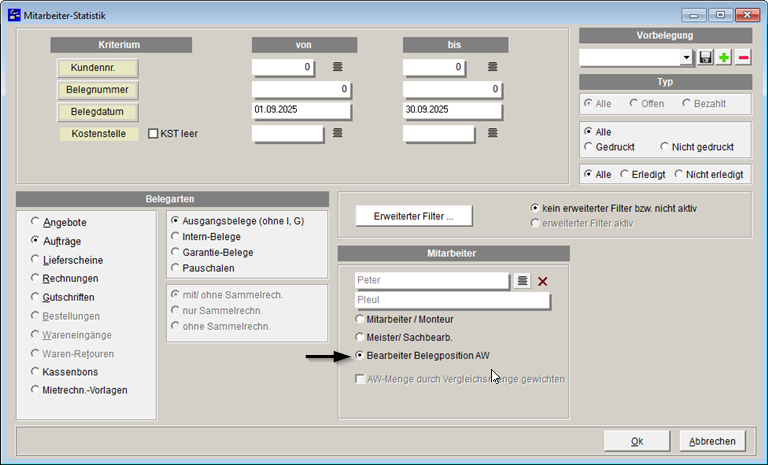This screenshot has height=465, width=768.
Task: Save Vorbelegung with floppy disk icon
Action: pyautogui.click(x=705, y=58)
